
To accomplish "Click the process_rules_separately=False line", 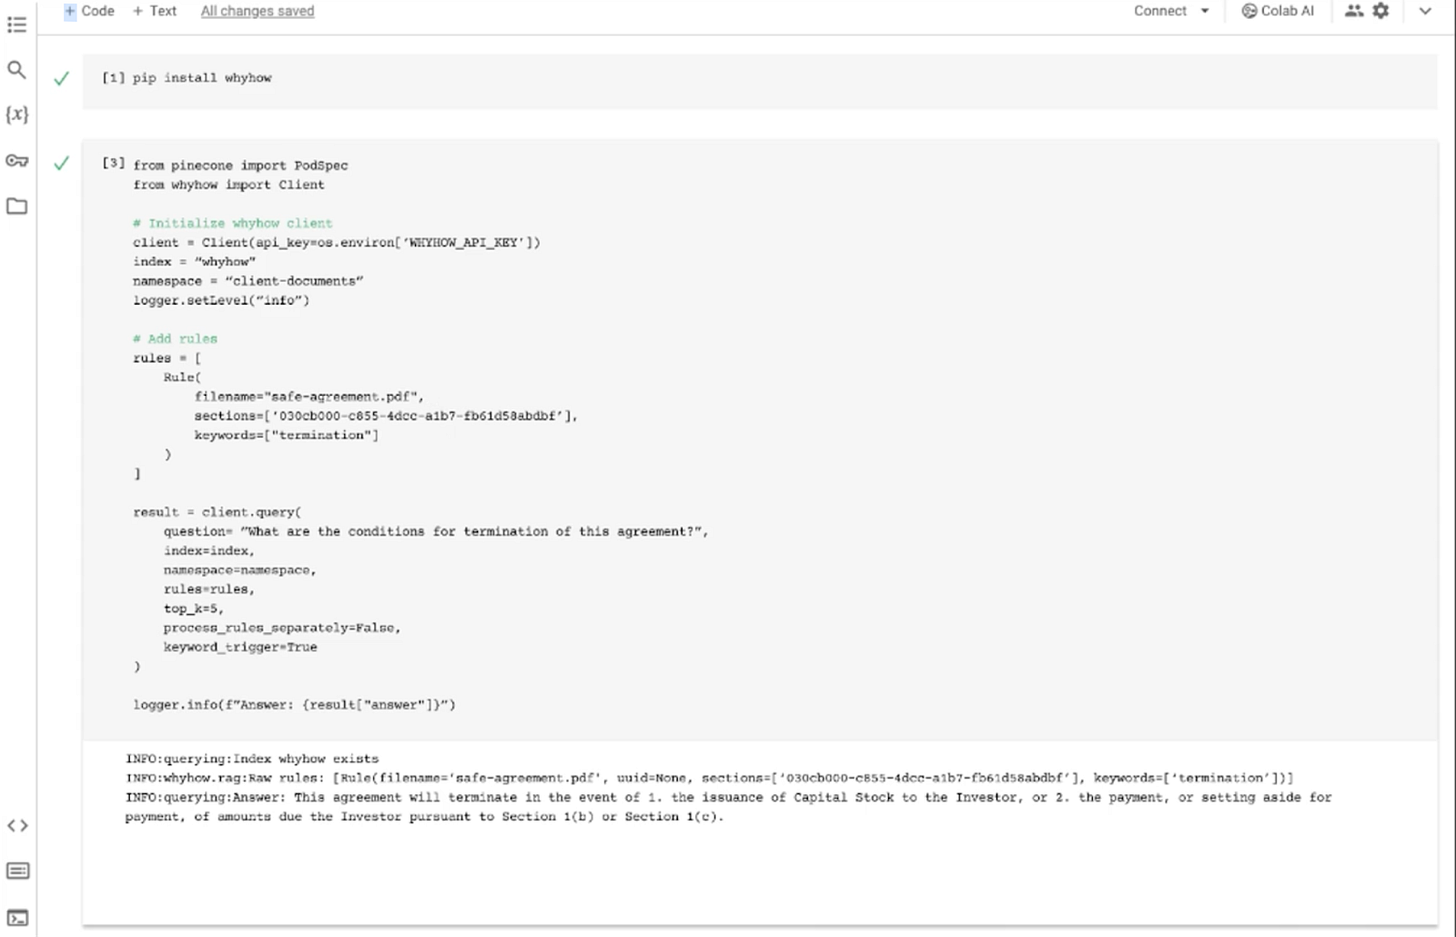I will (282, 628).
